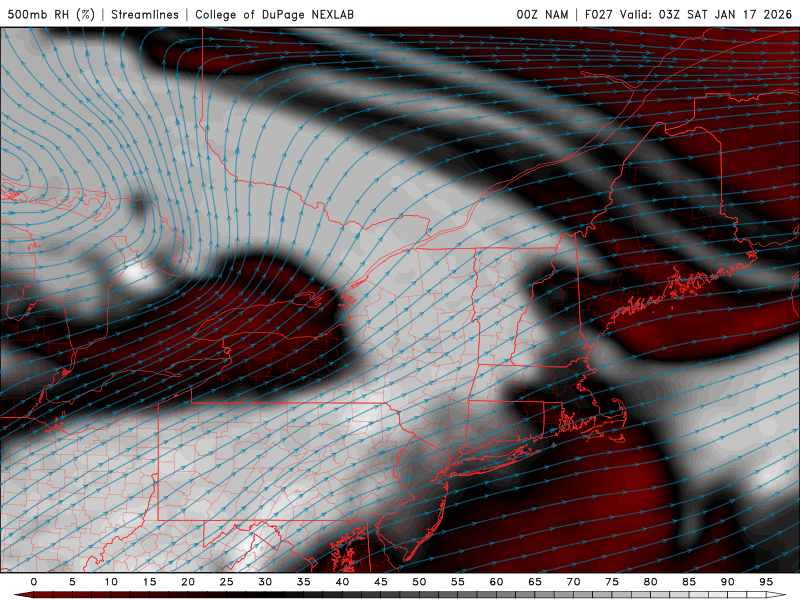The width and height of the screenshot is (800, 600).
Task: Click the colorbar label "5"
Action: point(72,582)
